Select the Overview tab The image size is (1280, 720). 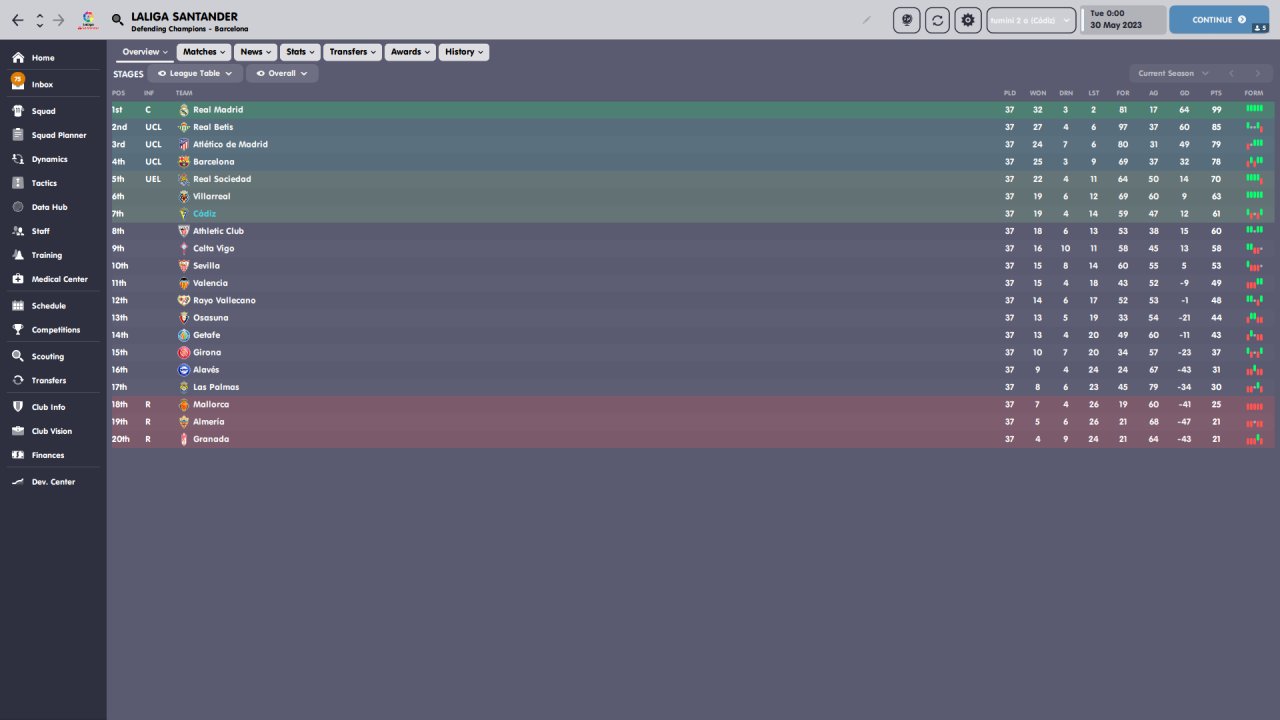tap(145, 52)
